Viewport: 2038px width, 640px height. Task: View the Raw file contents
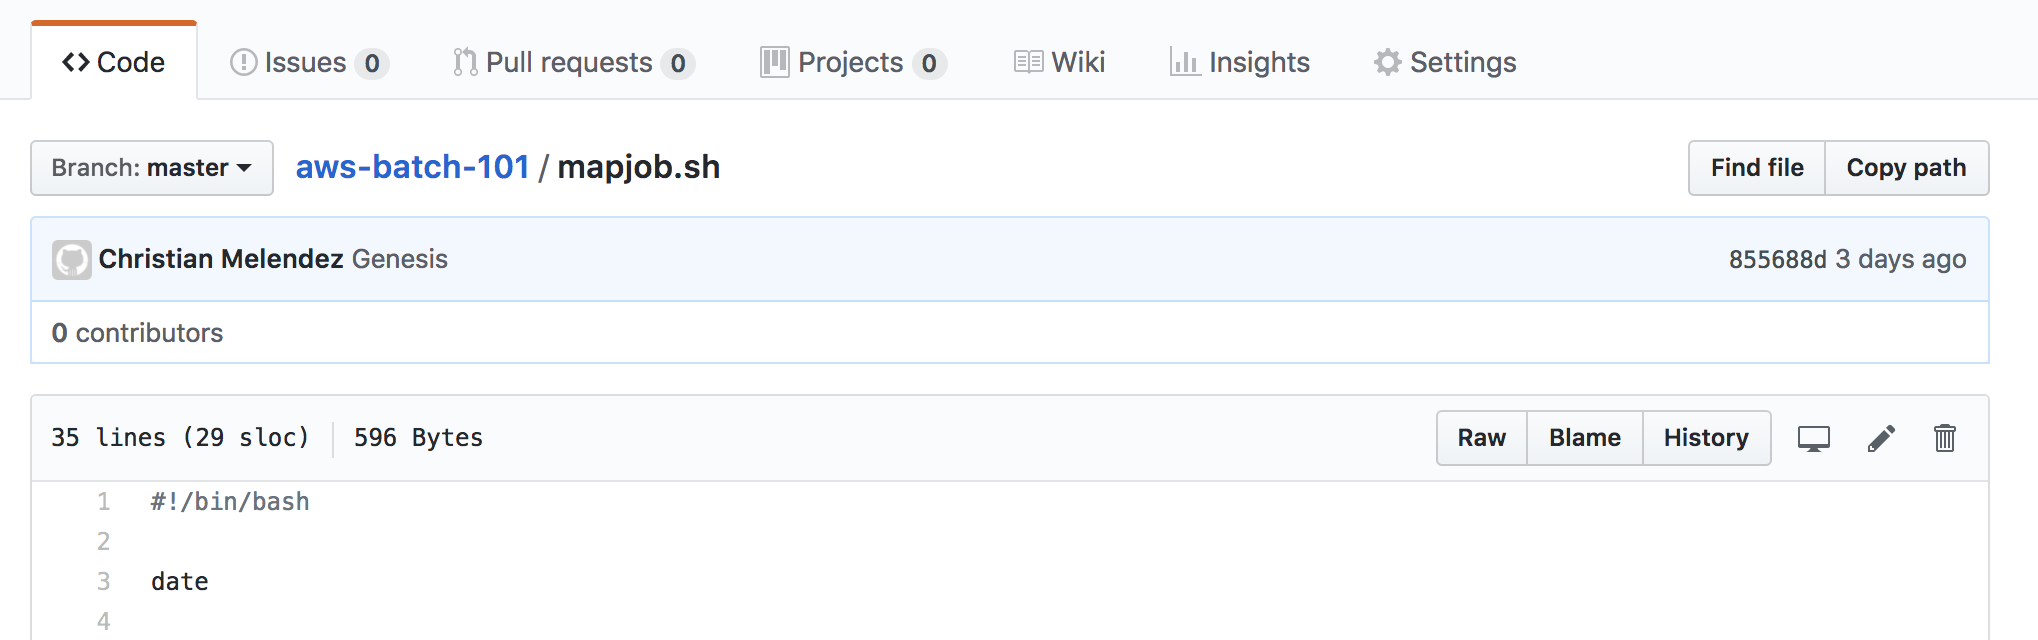[1481, 438]
